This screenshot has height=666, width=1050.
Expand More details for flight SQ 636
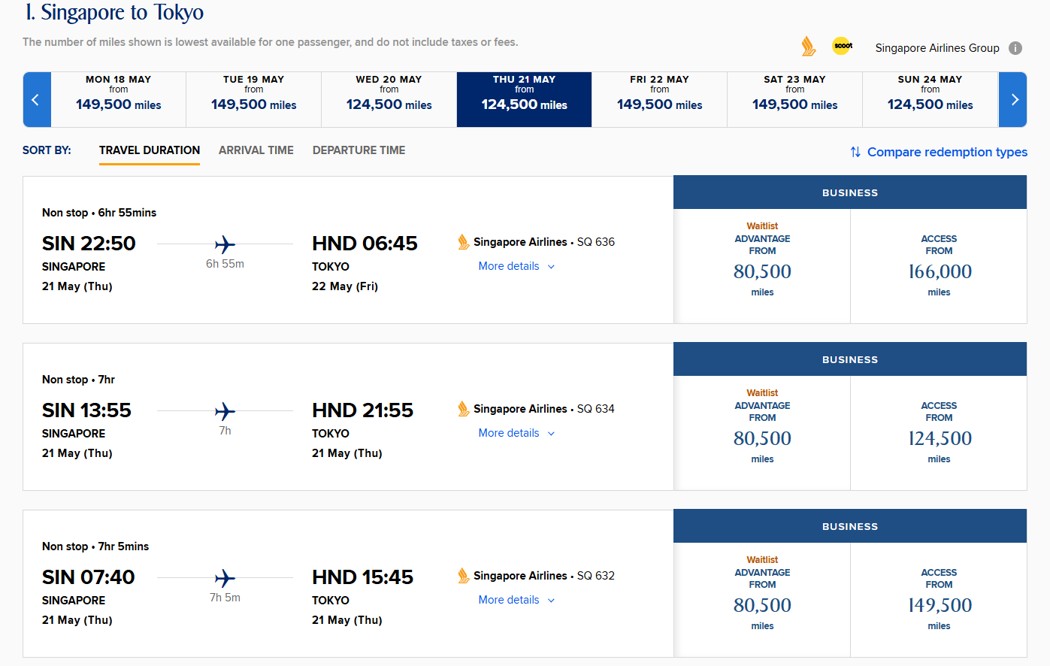click(516, 266)
